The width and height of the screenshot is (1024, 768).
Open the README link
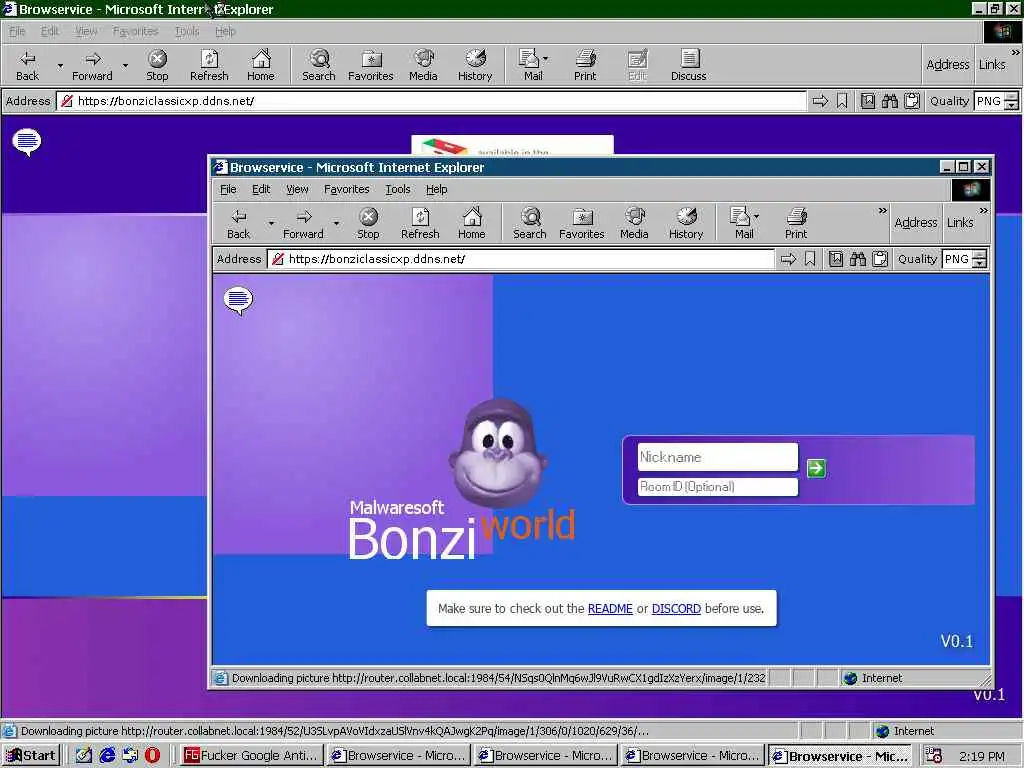coord(610,609)
